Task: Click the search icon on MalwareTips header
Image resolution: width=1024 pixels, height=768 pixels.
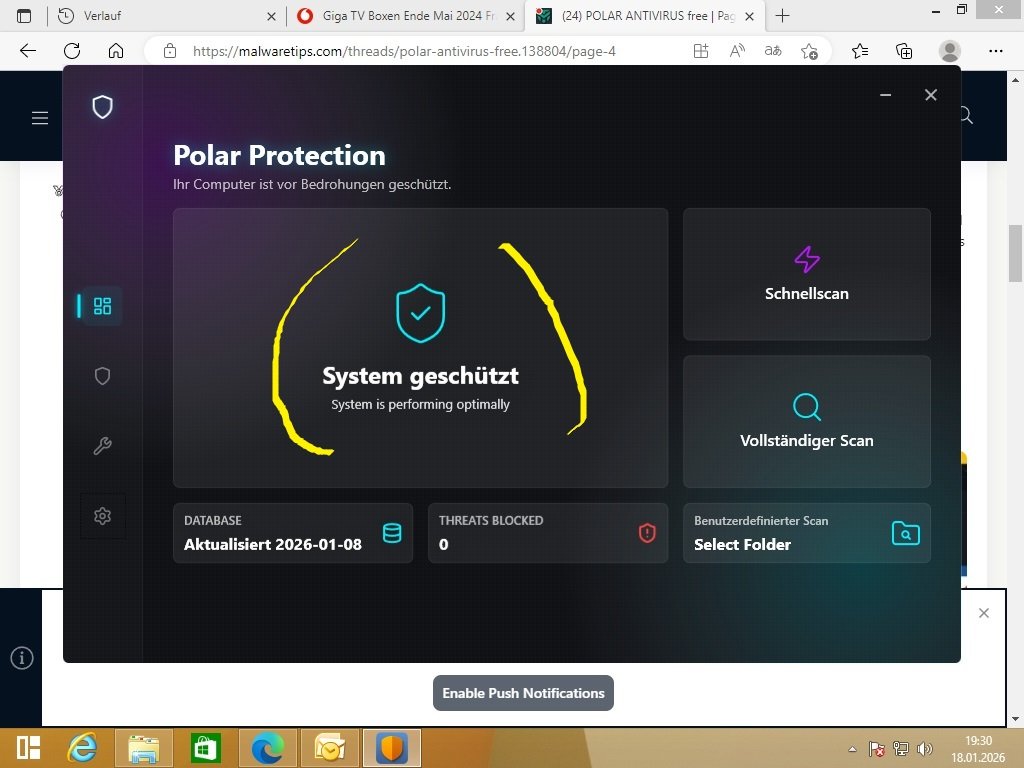Action: (966, 116)
